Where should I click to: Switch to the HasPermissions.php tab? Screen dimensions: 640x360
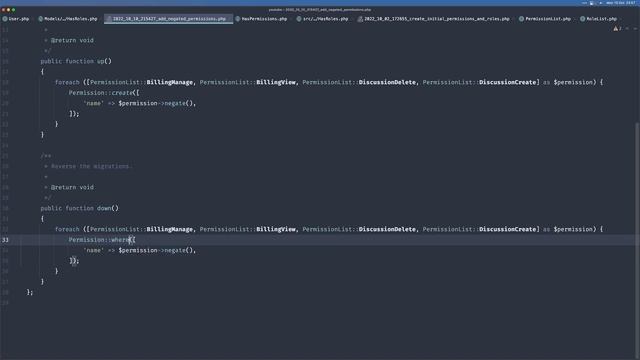(x=261, y=19)
